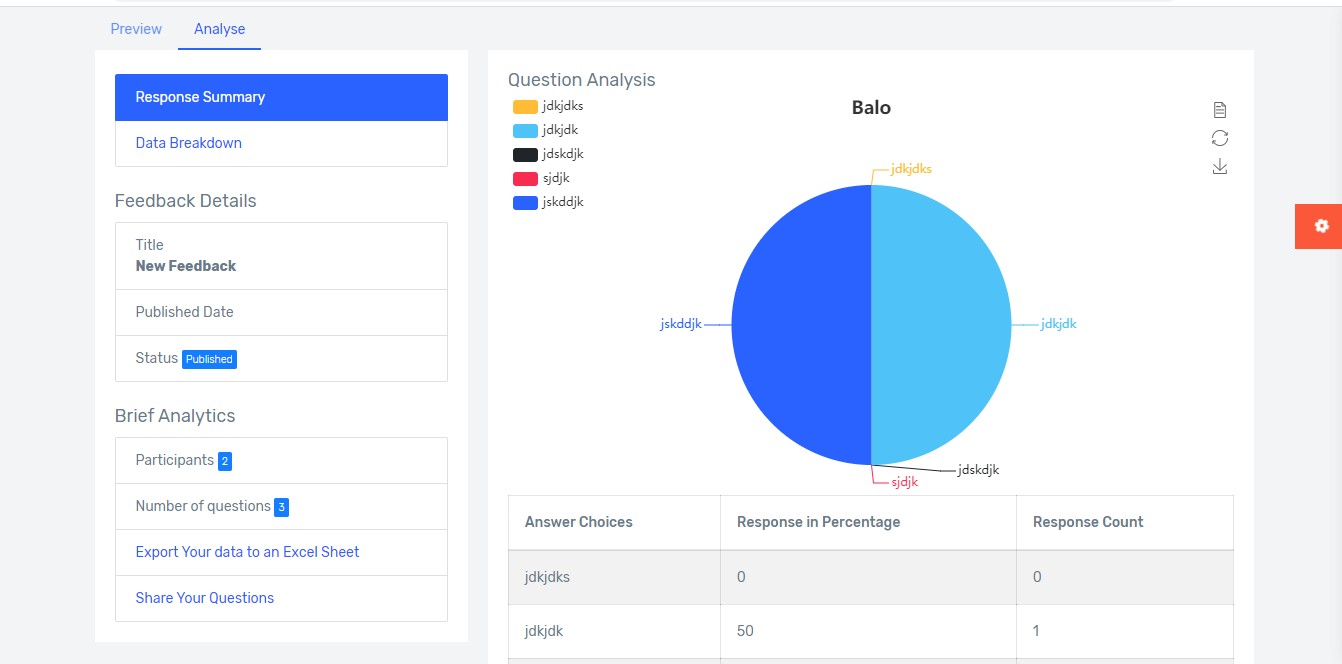Screen dimensions: 1342x664
Task: Click the Balo chart title
Action: click(x=871, y=108)
